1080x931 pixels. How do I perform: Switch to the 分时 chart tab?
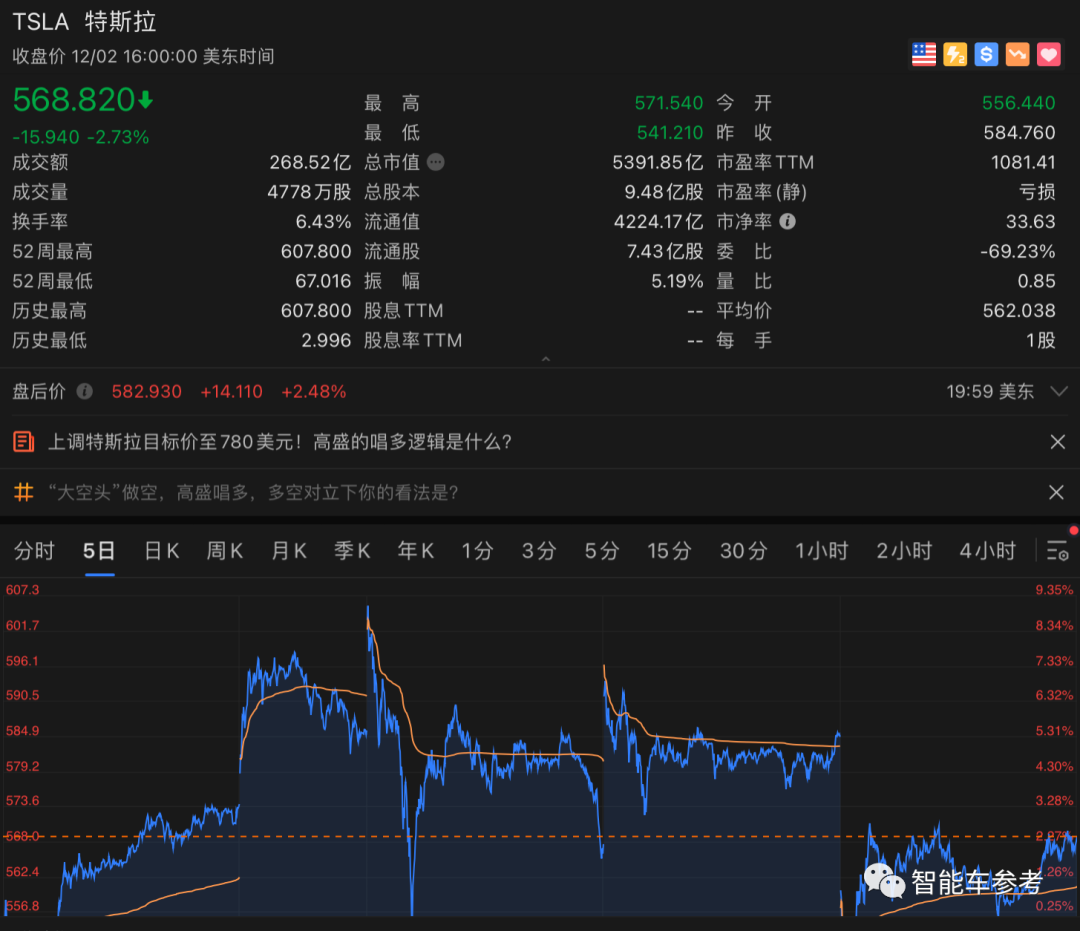[34, 551]
